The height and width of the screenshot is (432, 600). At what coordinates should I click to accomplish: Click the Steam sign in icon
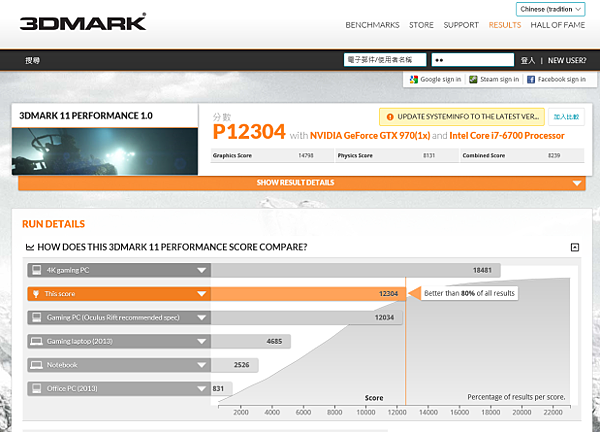[473, 80]
